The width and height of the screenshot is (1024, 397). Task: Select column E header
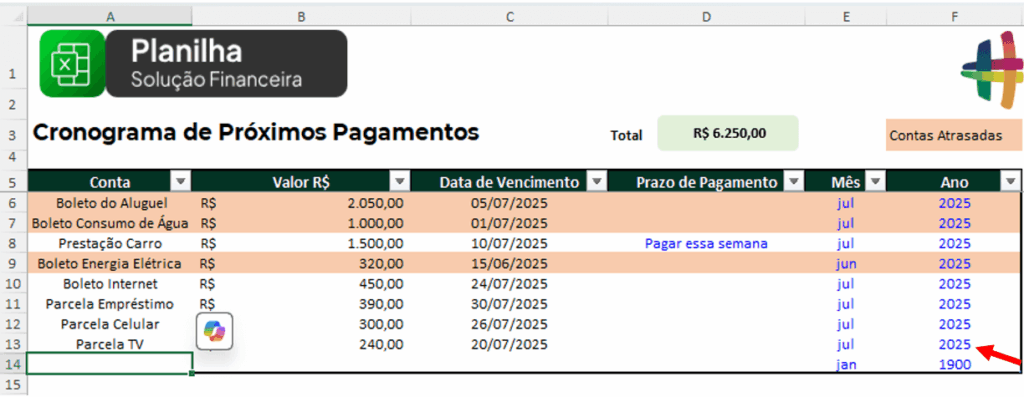click(x=846, y=16)
